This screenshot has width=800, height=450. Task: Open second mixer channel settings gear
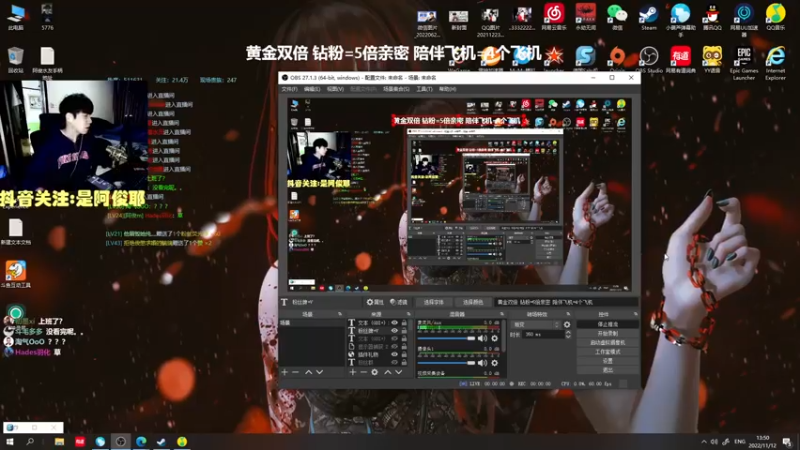(494, 363)
